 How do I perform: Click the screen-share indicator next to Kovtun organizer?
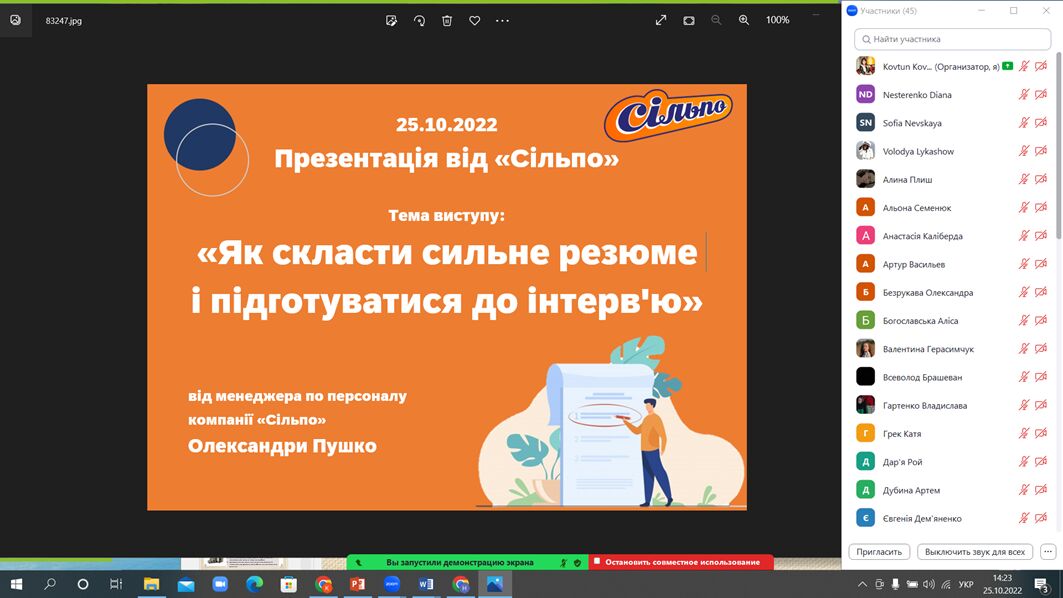click(1008, 66)
